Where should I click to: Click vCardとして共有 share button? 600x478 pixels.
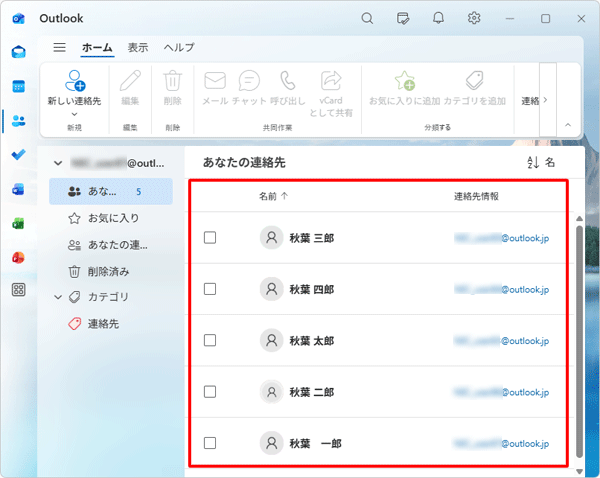tap(331, 94)
